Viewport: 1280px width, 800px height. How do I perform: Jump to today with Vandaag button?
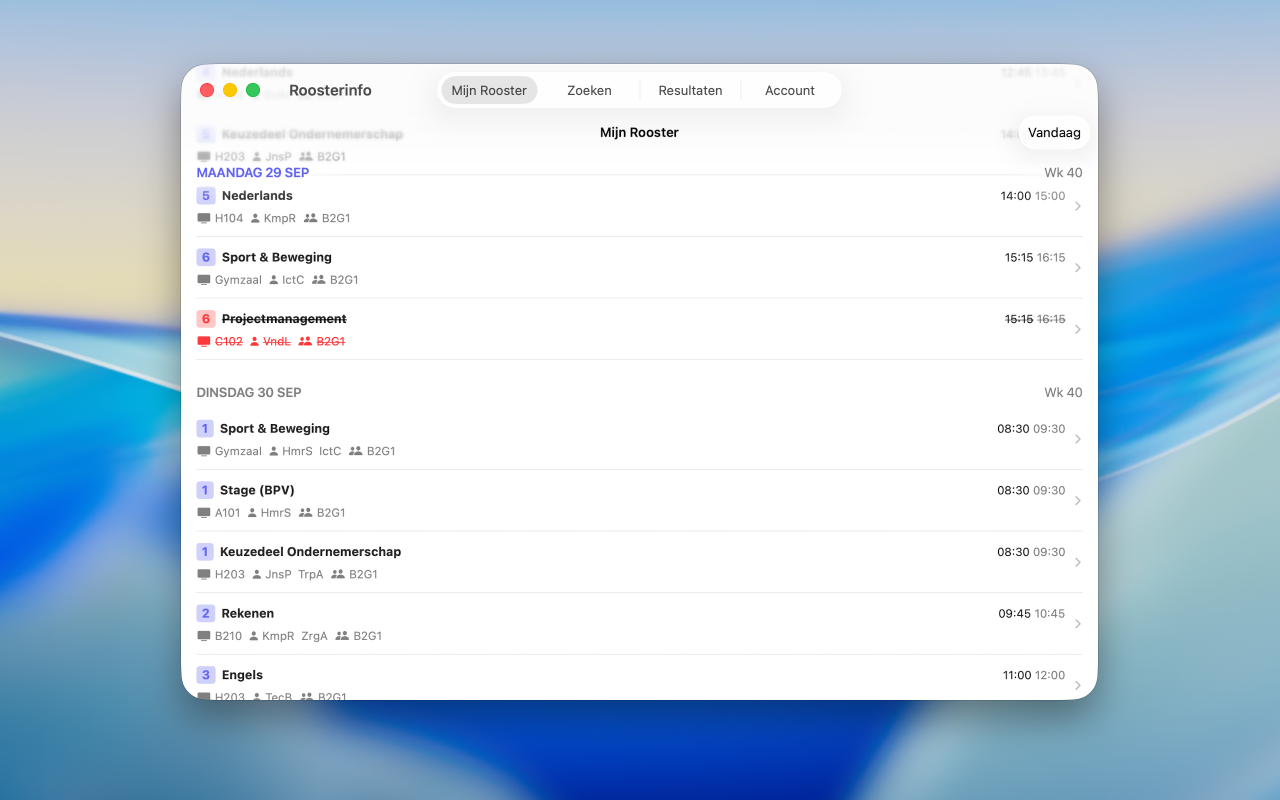(x=1054, y=133)
